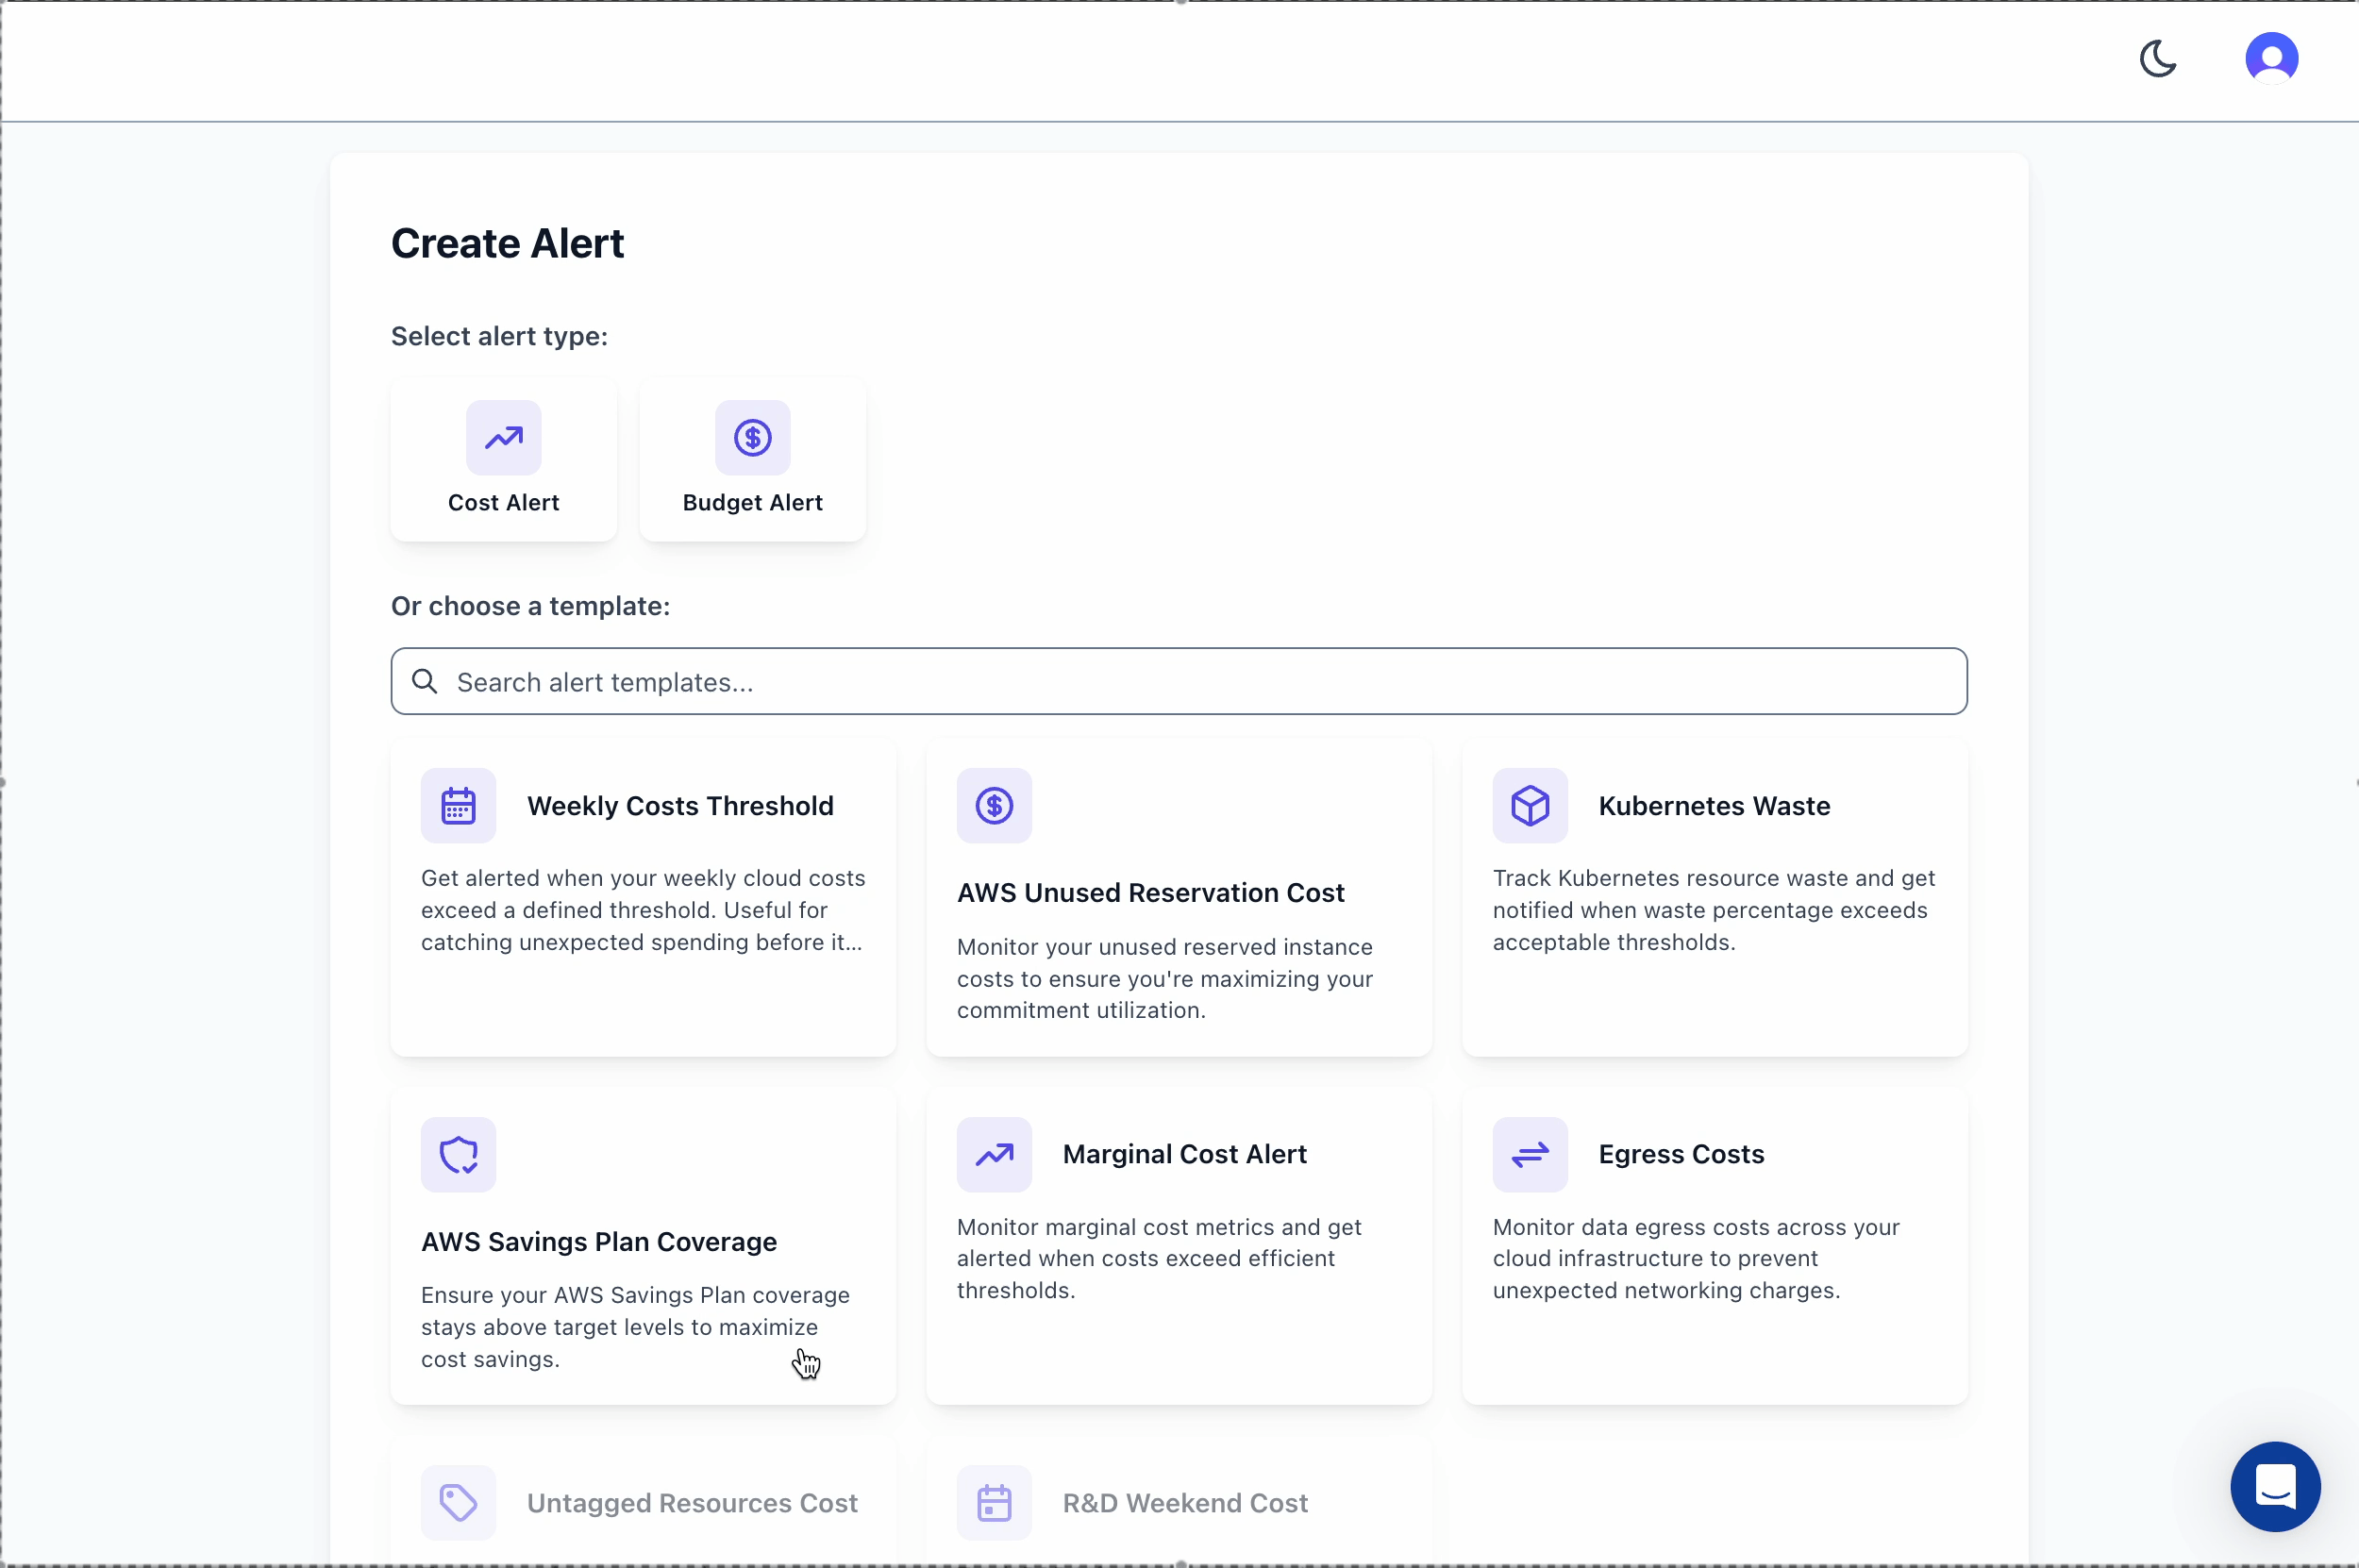Click the tag icon on Untagged Resources Cost
The image size is (2359, 1568).
coord(458,1502)
